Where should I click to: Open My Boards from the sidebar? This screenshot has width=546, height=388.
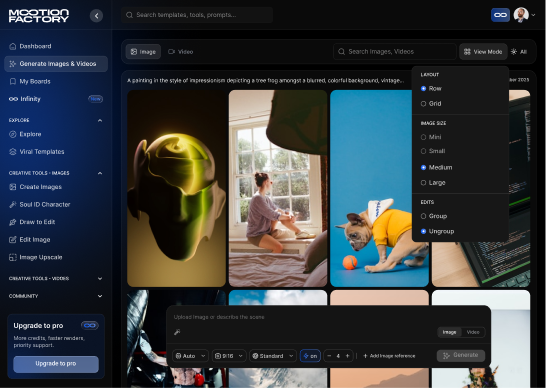(35, 81)
